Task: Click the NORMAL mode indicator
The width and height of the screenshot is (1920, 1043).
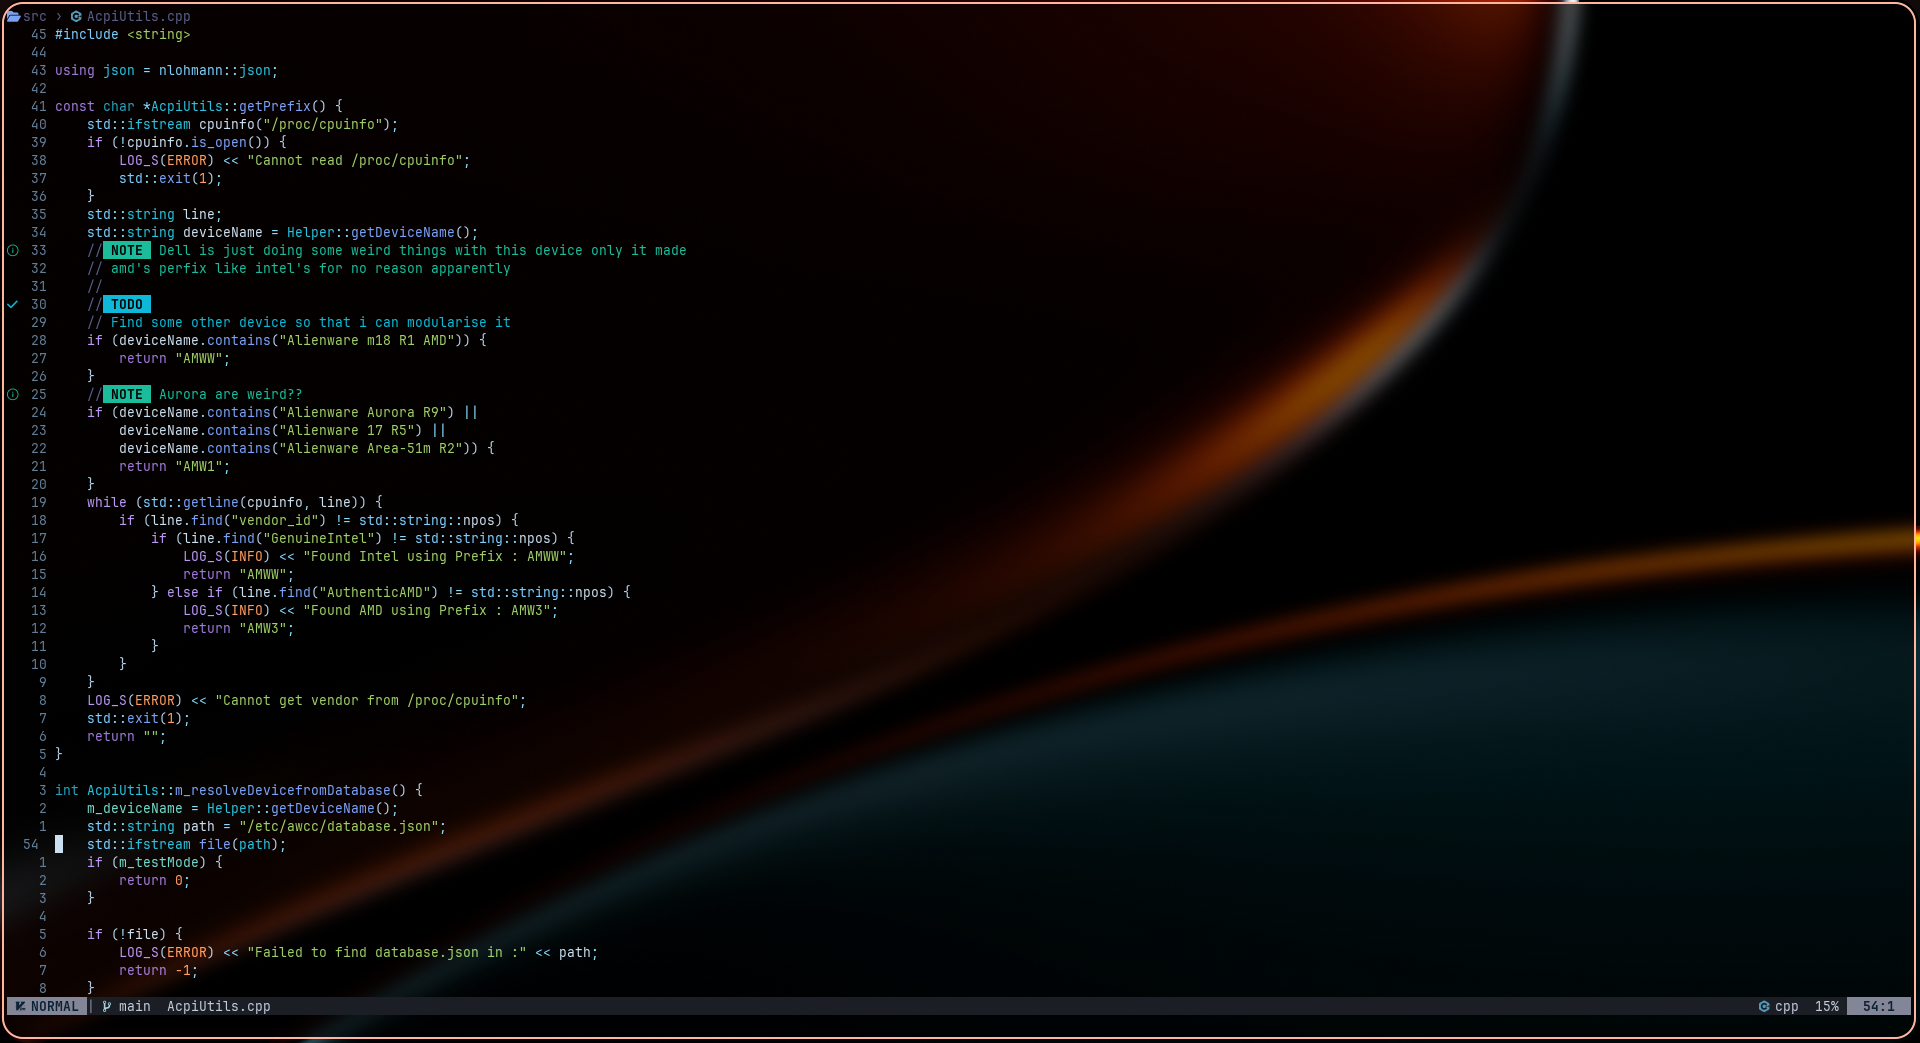Action: [x=46, y=1007]
